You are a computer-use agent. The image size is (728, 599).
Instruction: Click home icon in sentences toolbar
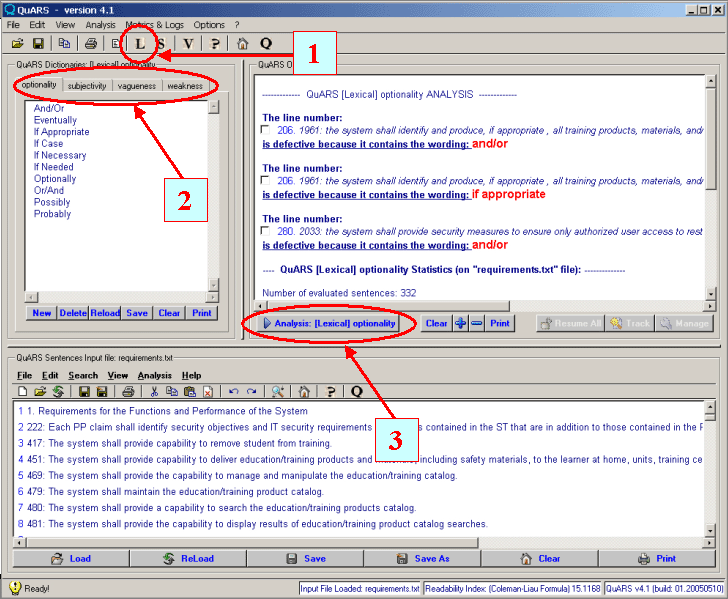[304, 391]
